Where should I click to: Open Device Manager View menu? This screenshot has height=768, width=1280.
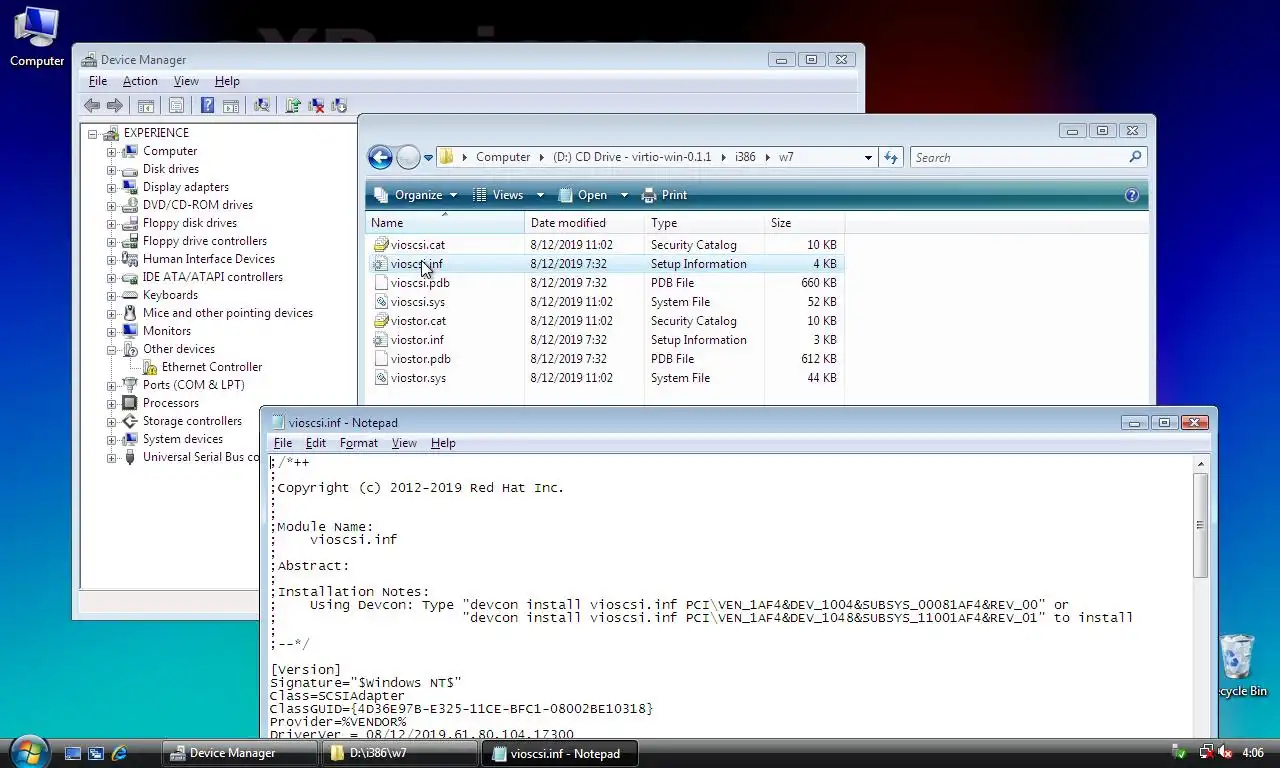[186, 81]
